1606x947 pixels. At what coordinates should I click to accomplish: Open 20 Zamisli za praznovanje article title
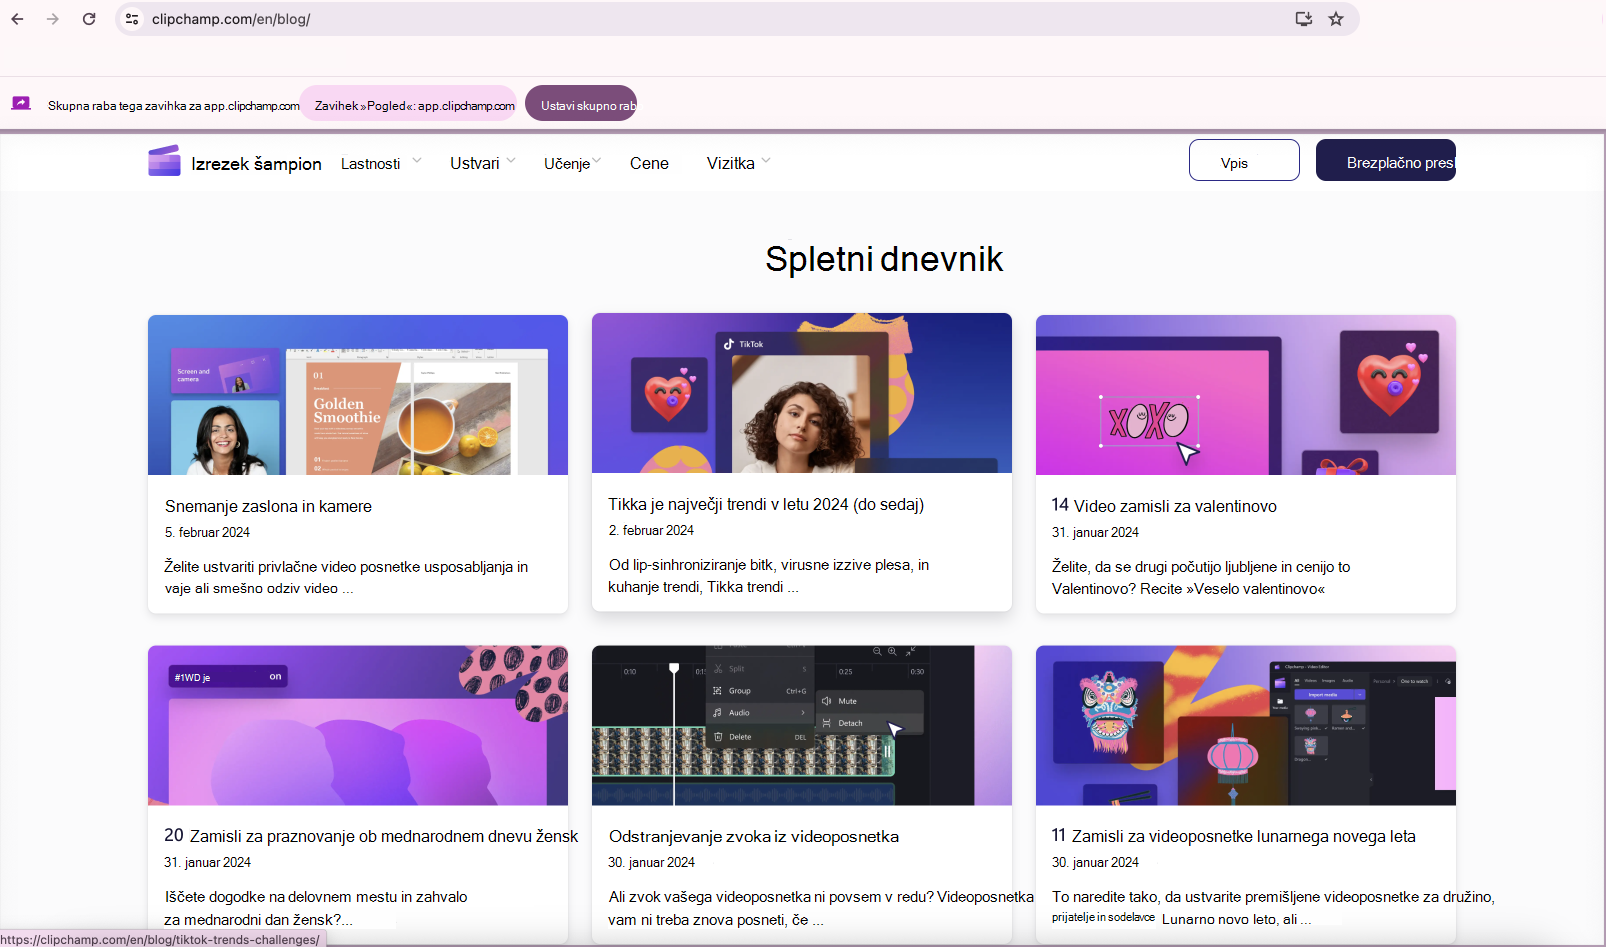[x=371, y=836]
